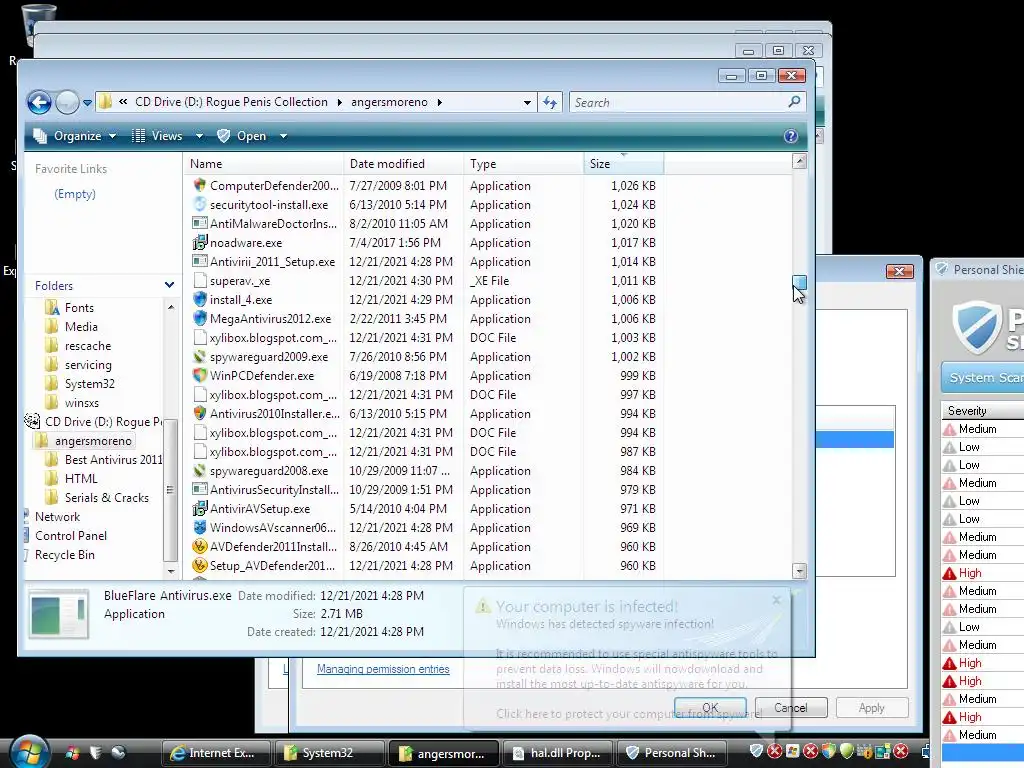
Task: Select the install_4.exe file icon
Action: (x=200, y=300)
